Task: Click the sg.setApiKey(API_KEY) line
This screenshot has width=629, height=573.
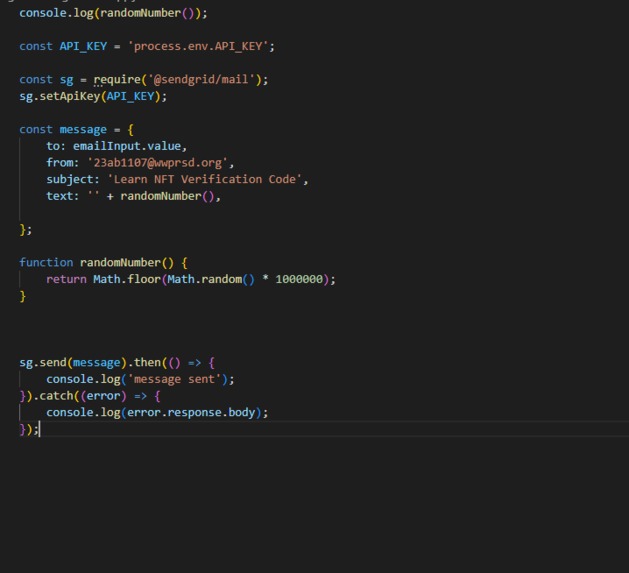Action: (x=93, y=96)
